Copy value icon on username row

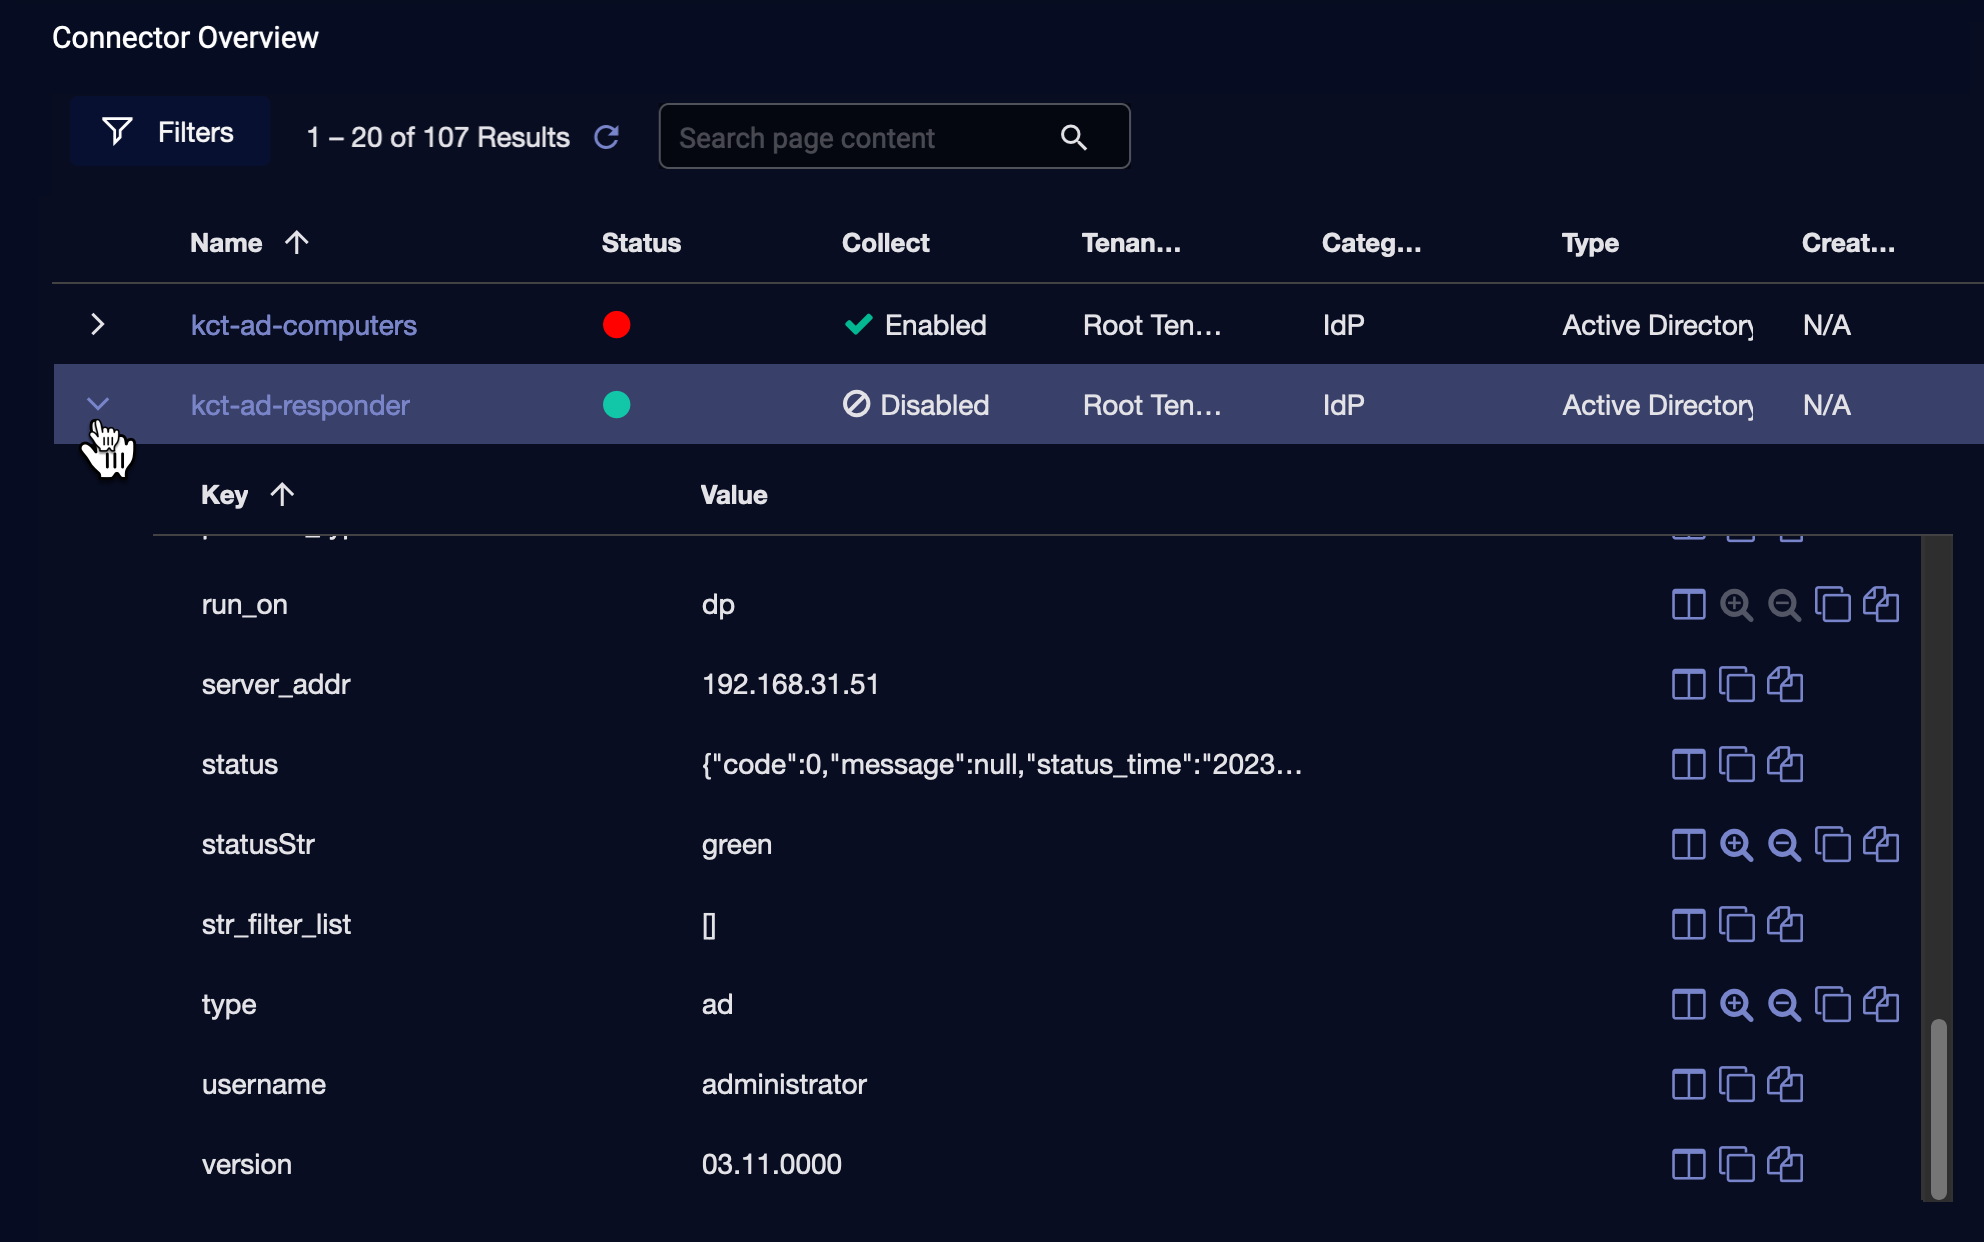click(1736, 1085)
